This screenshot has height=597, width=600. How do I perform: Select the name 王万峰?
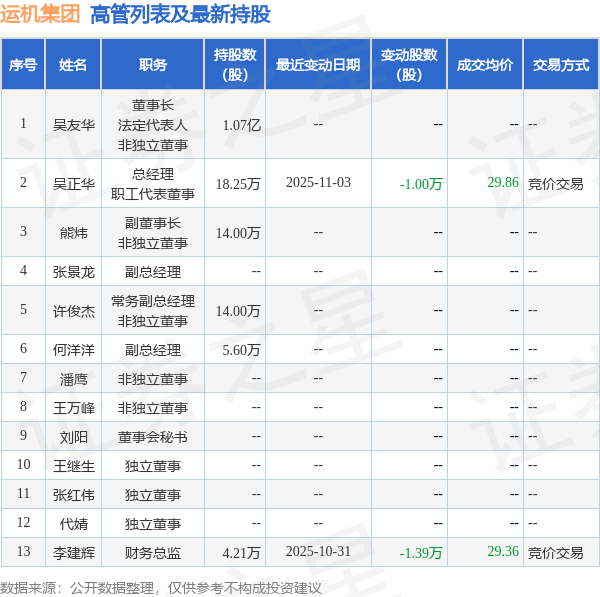(x=73, y=408)
